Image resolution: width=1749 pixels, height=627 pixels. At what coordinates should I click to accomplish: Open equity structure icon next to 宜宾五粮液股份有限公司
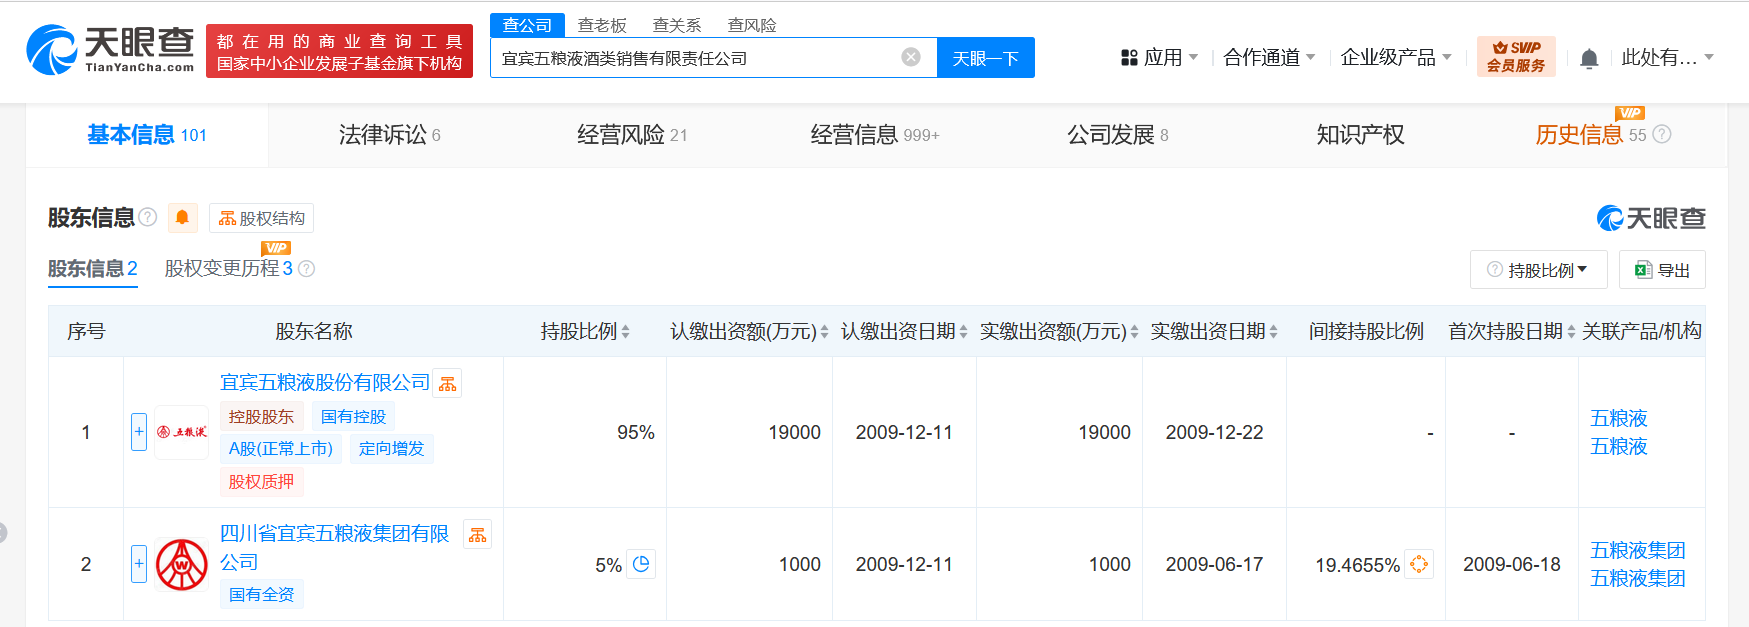tap(447, 384)
